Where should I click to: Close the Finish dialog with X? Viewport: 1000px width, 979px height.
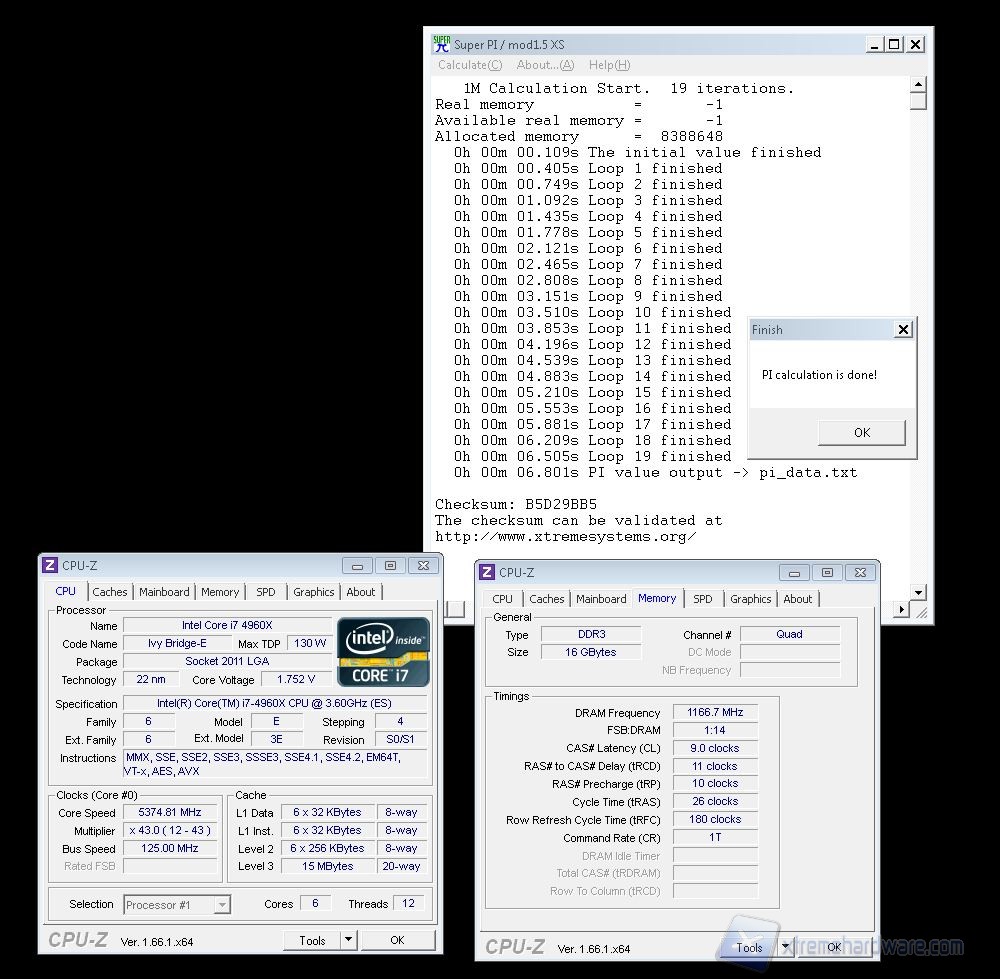(902, 330)
